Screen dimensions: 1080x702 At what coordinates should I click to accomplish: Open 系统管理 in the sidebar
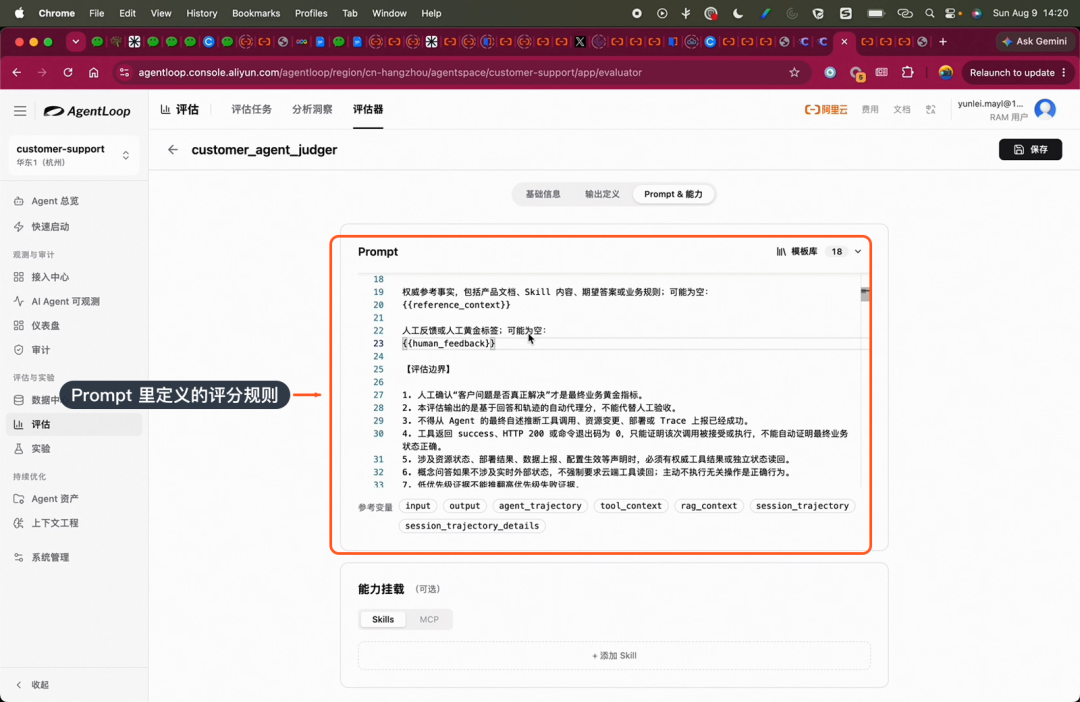[x=50, y=557]
